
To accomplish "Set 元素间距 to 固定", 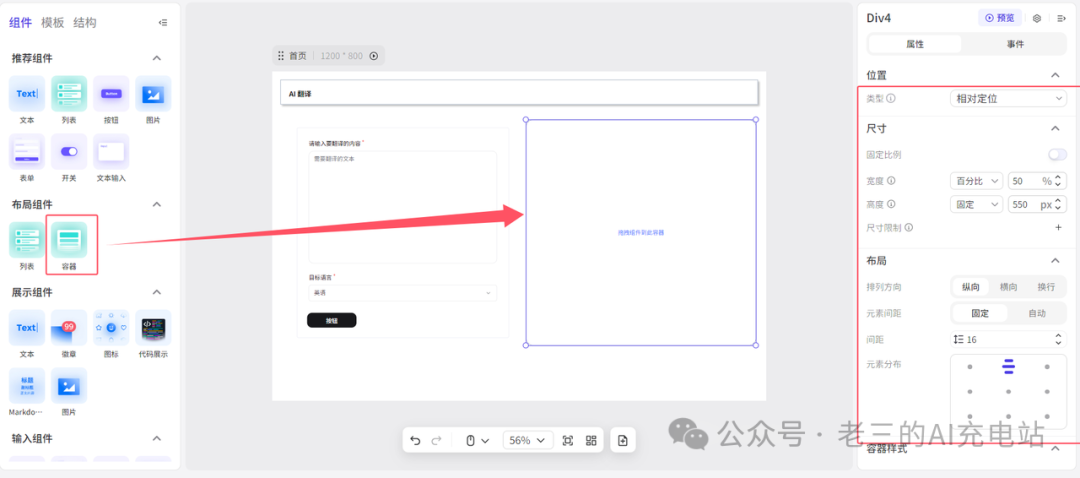I will click(980, 313).
